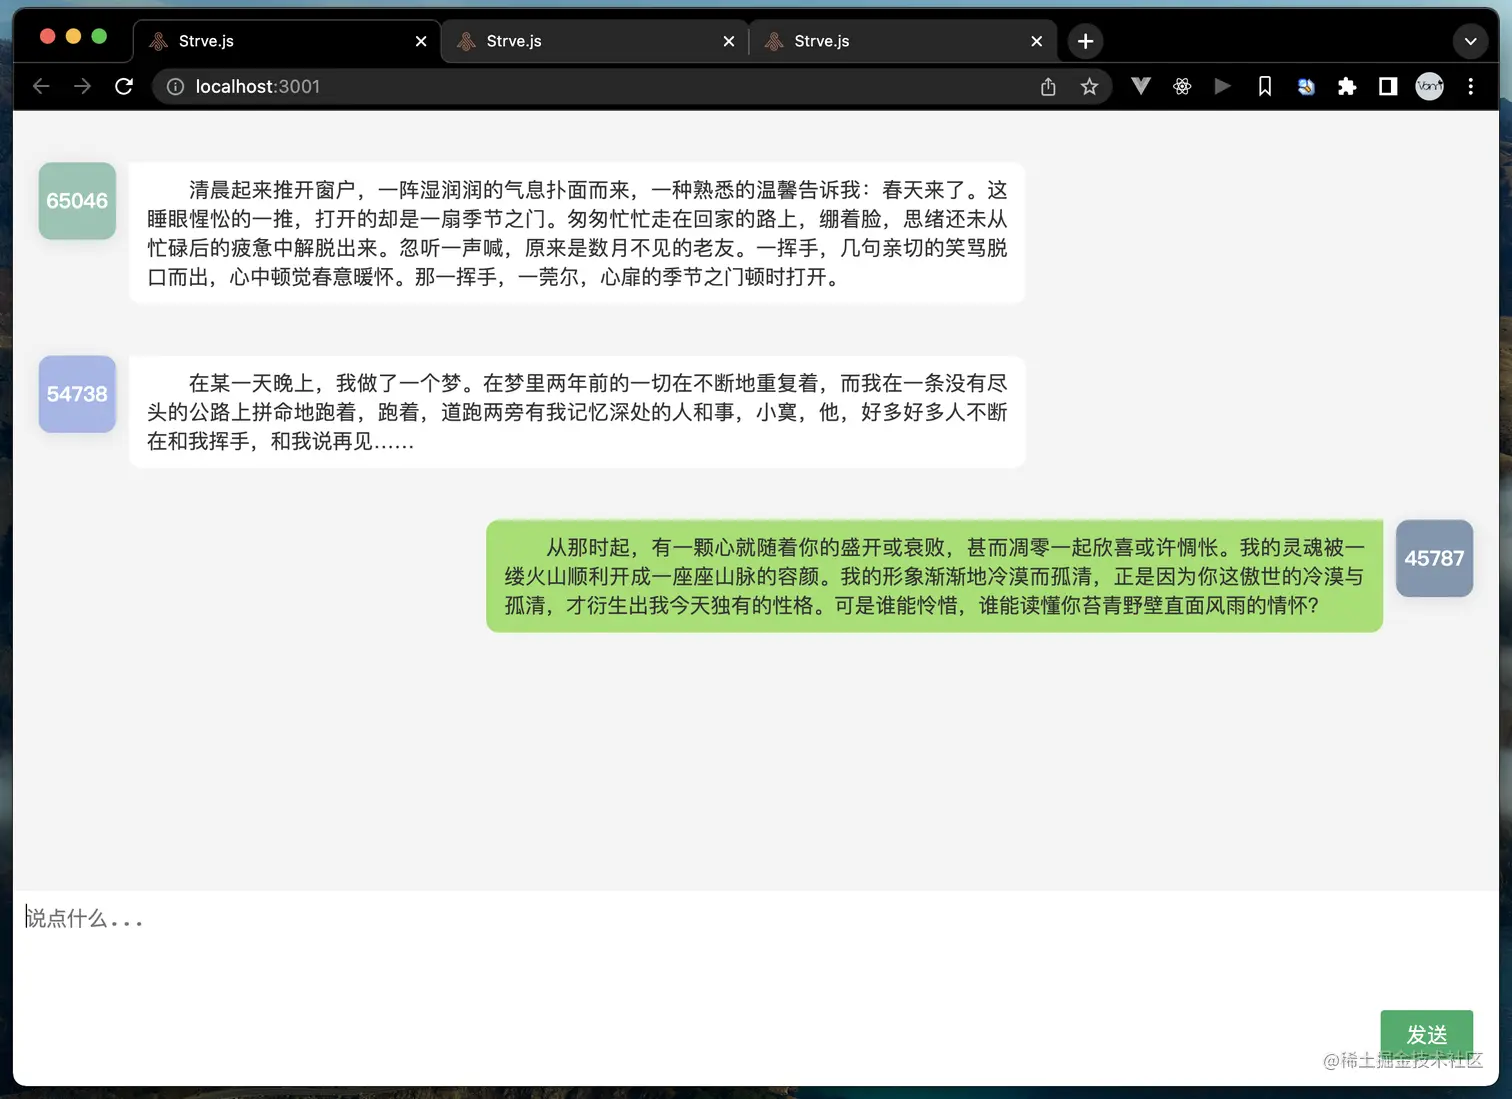Image resolution: width=1512 pixels, height=1099 pixels.
Task: Share this page from the address bar
Action: 1048,87
